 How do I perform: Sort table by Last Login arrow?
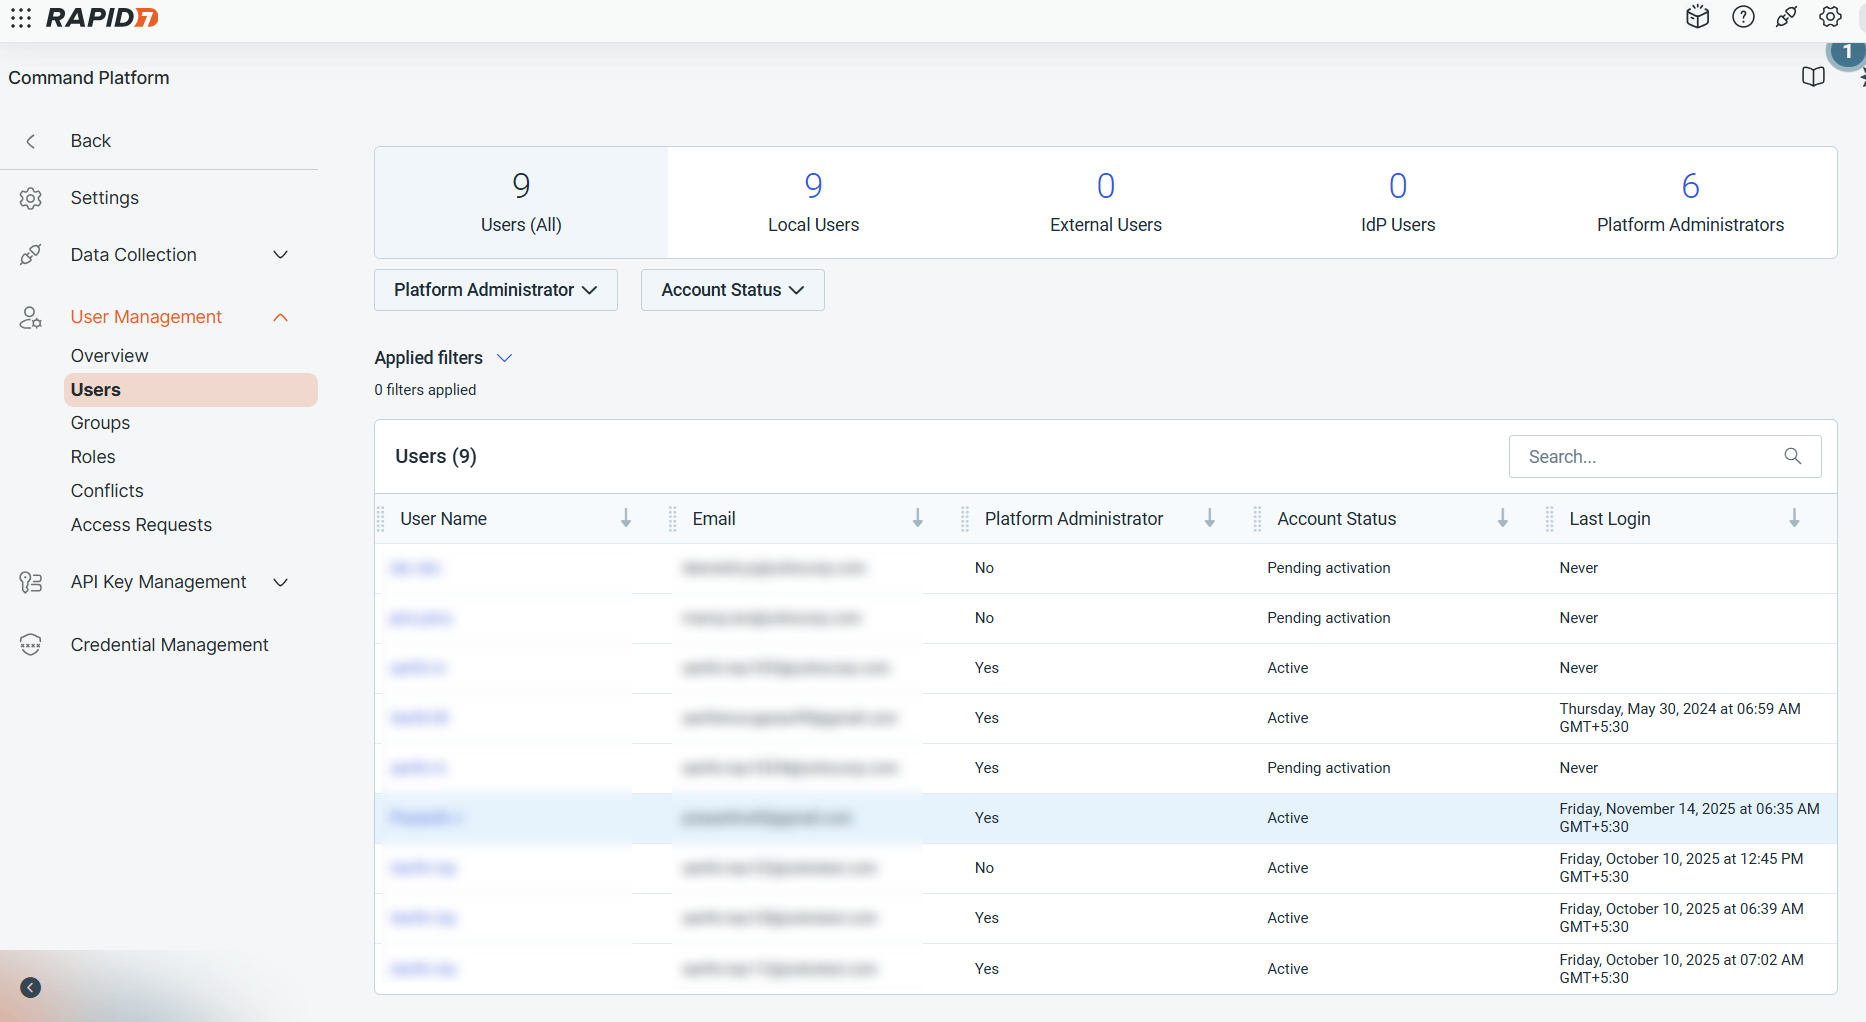click(1794, 518)
